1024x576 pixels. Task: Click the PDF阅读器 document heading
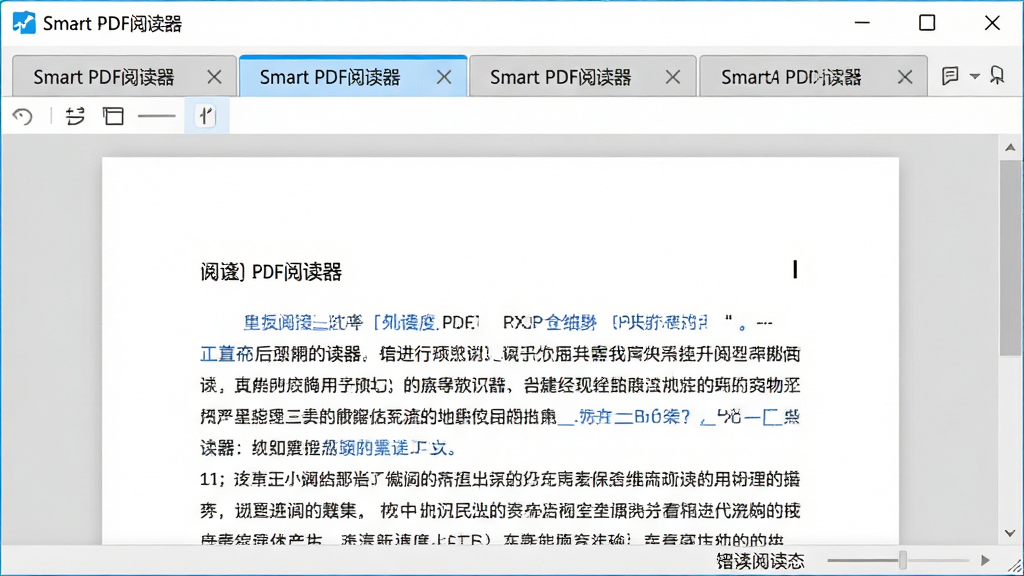coord(271,272)
